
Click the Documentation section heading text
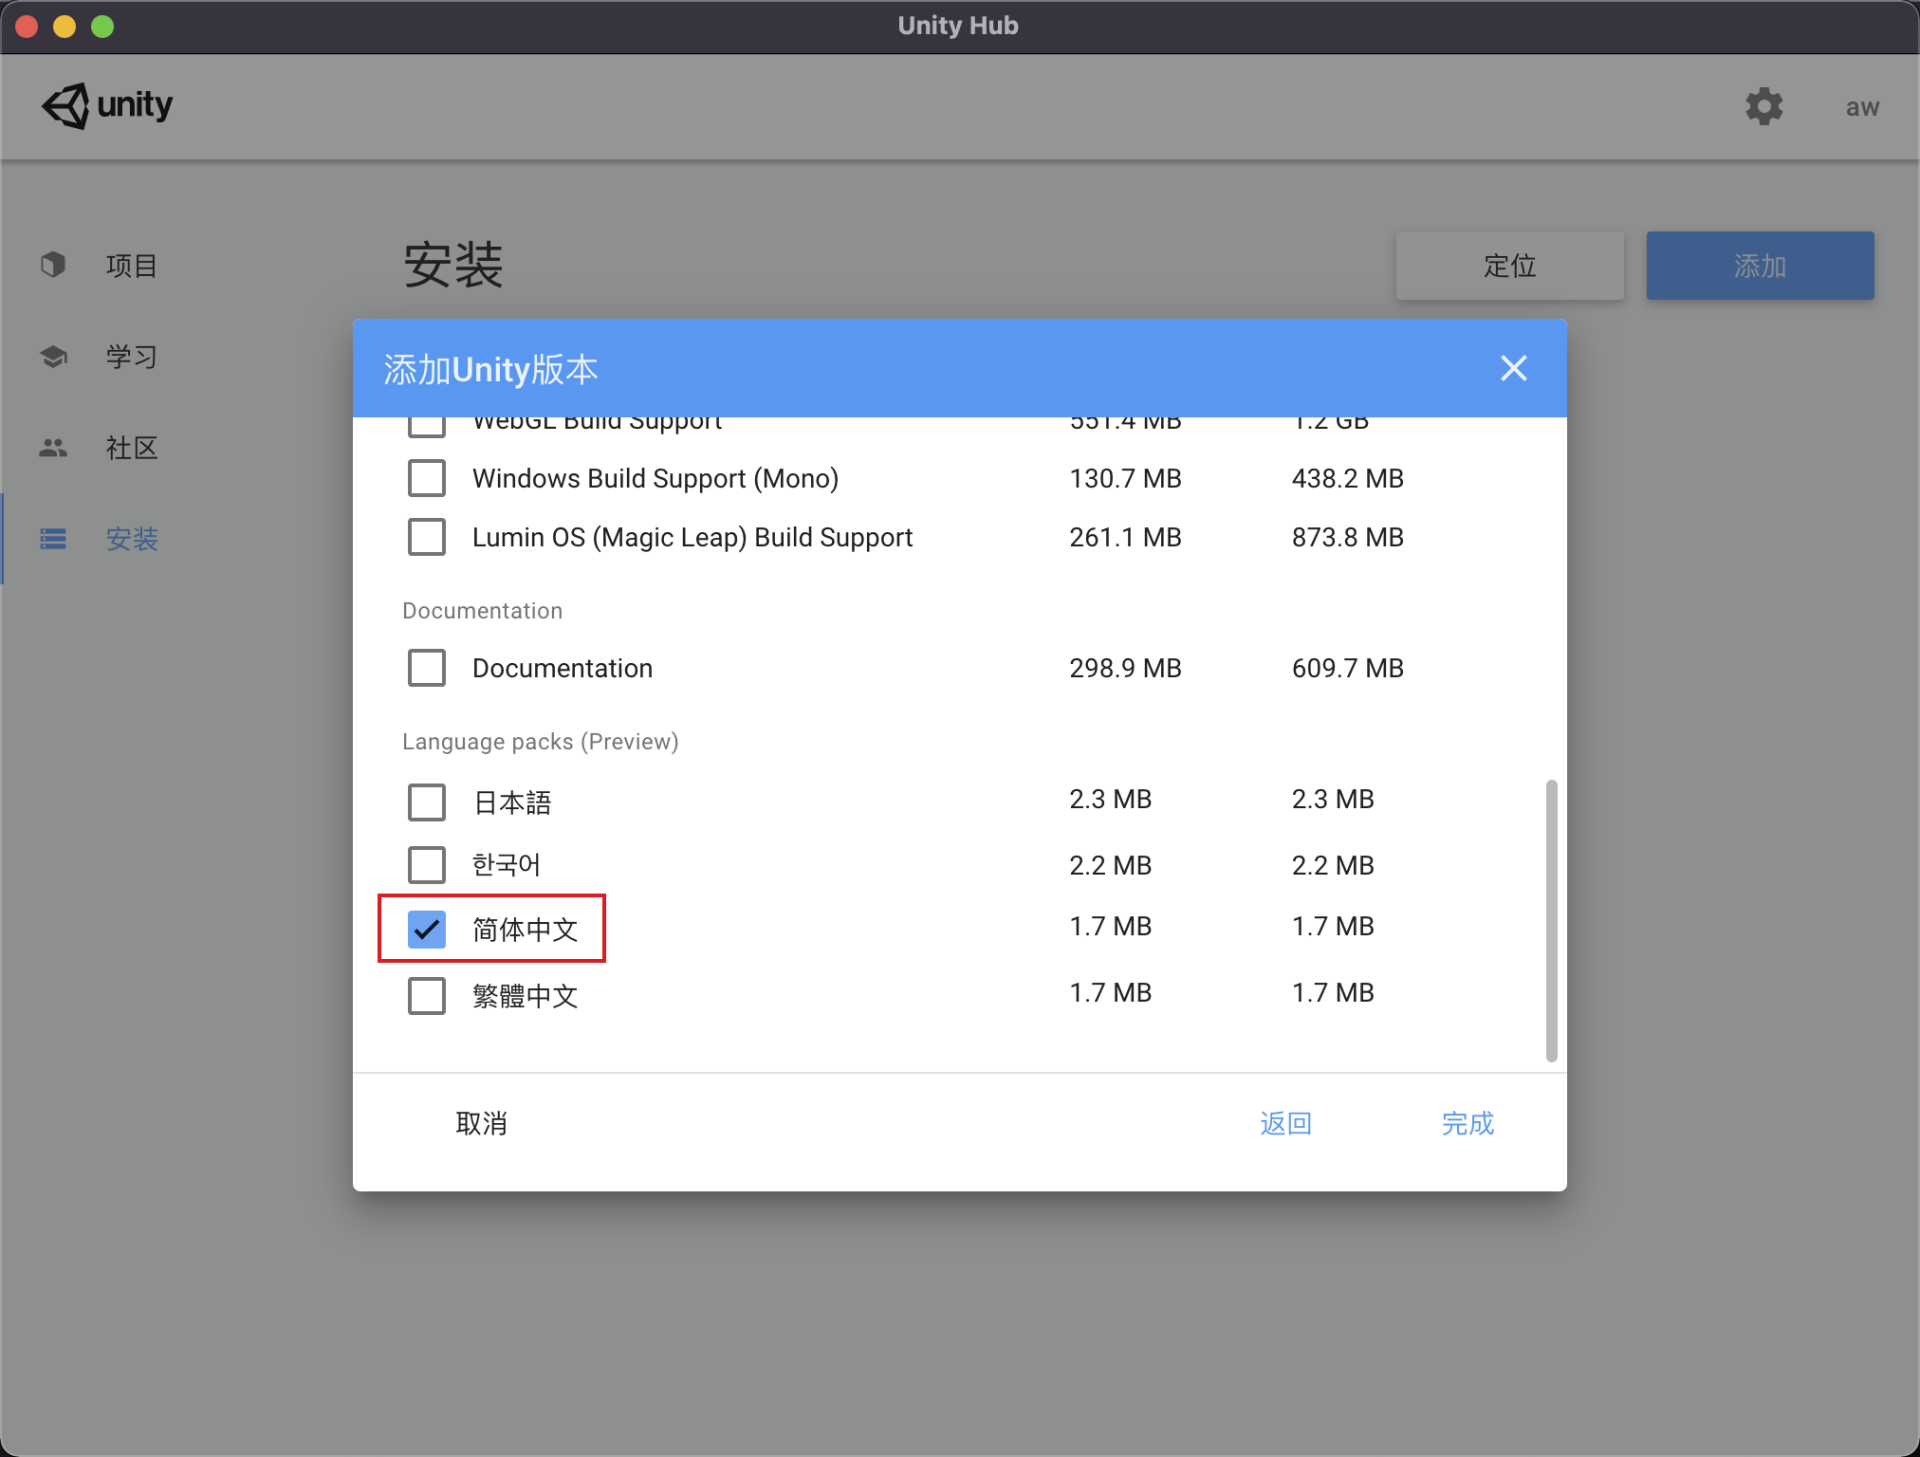pyautogui.click(x=482, y=611)
